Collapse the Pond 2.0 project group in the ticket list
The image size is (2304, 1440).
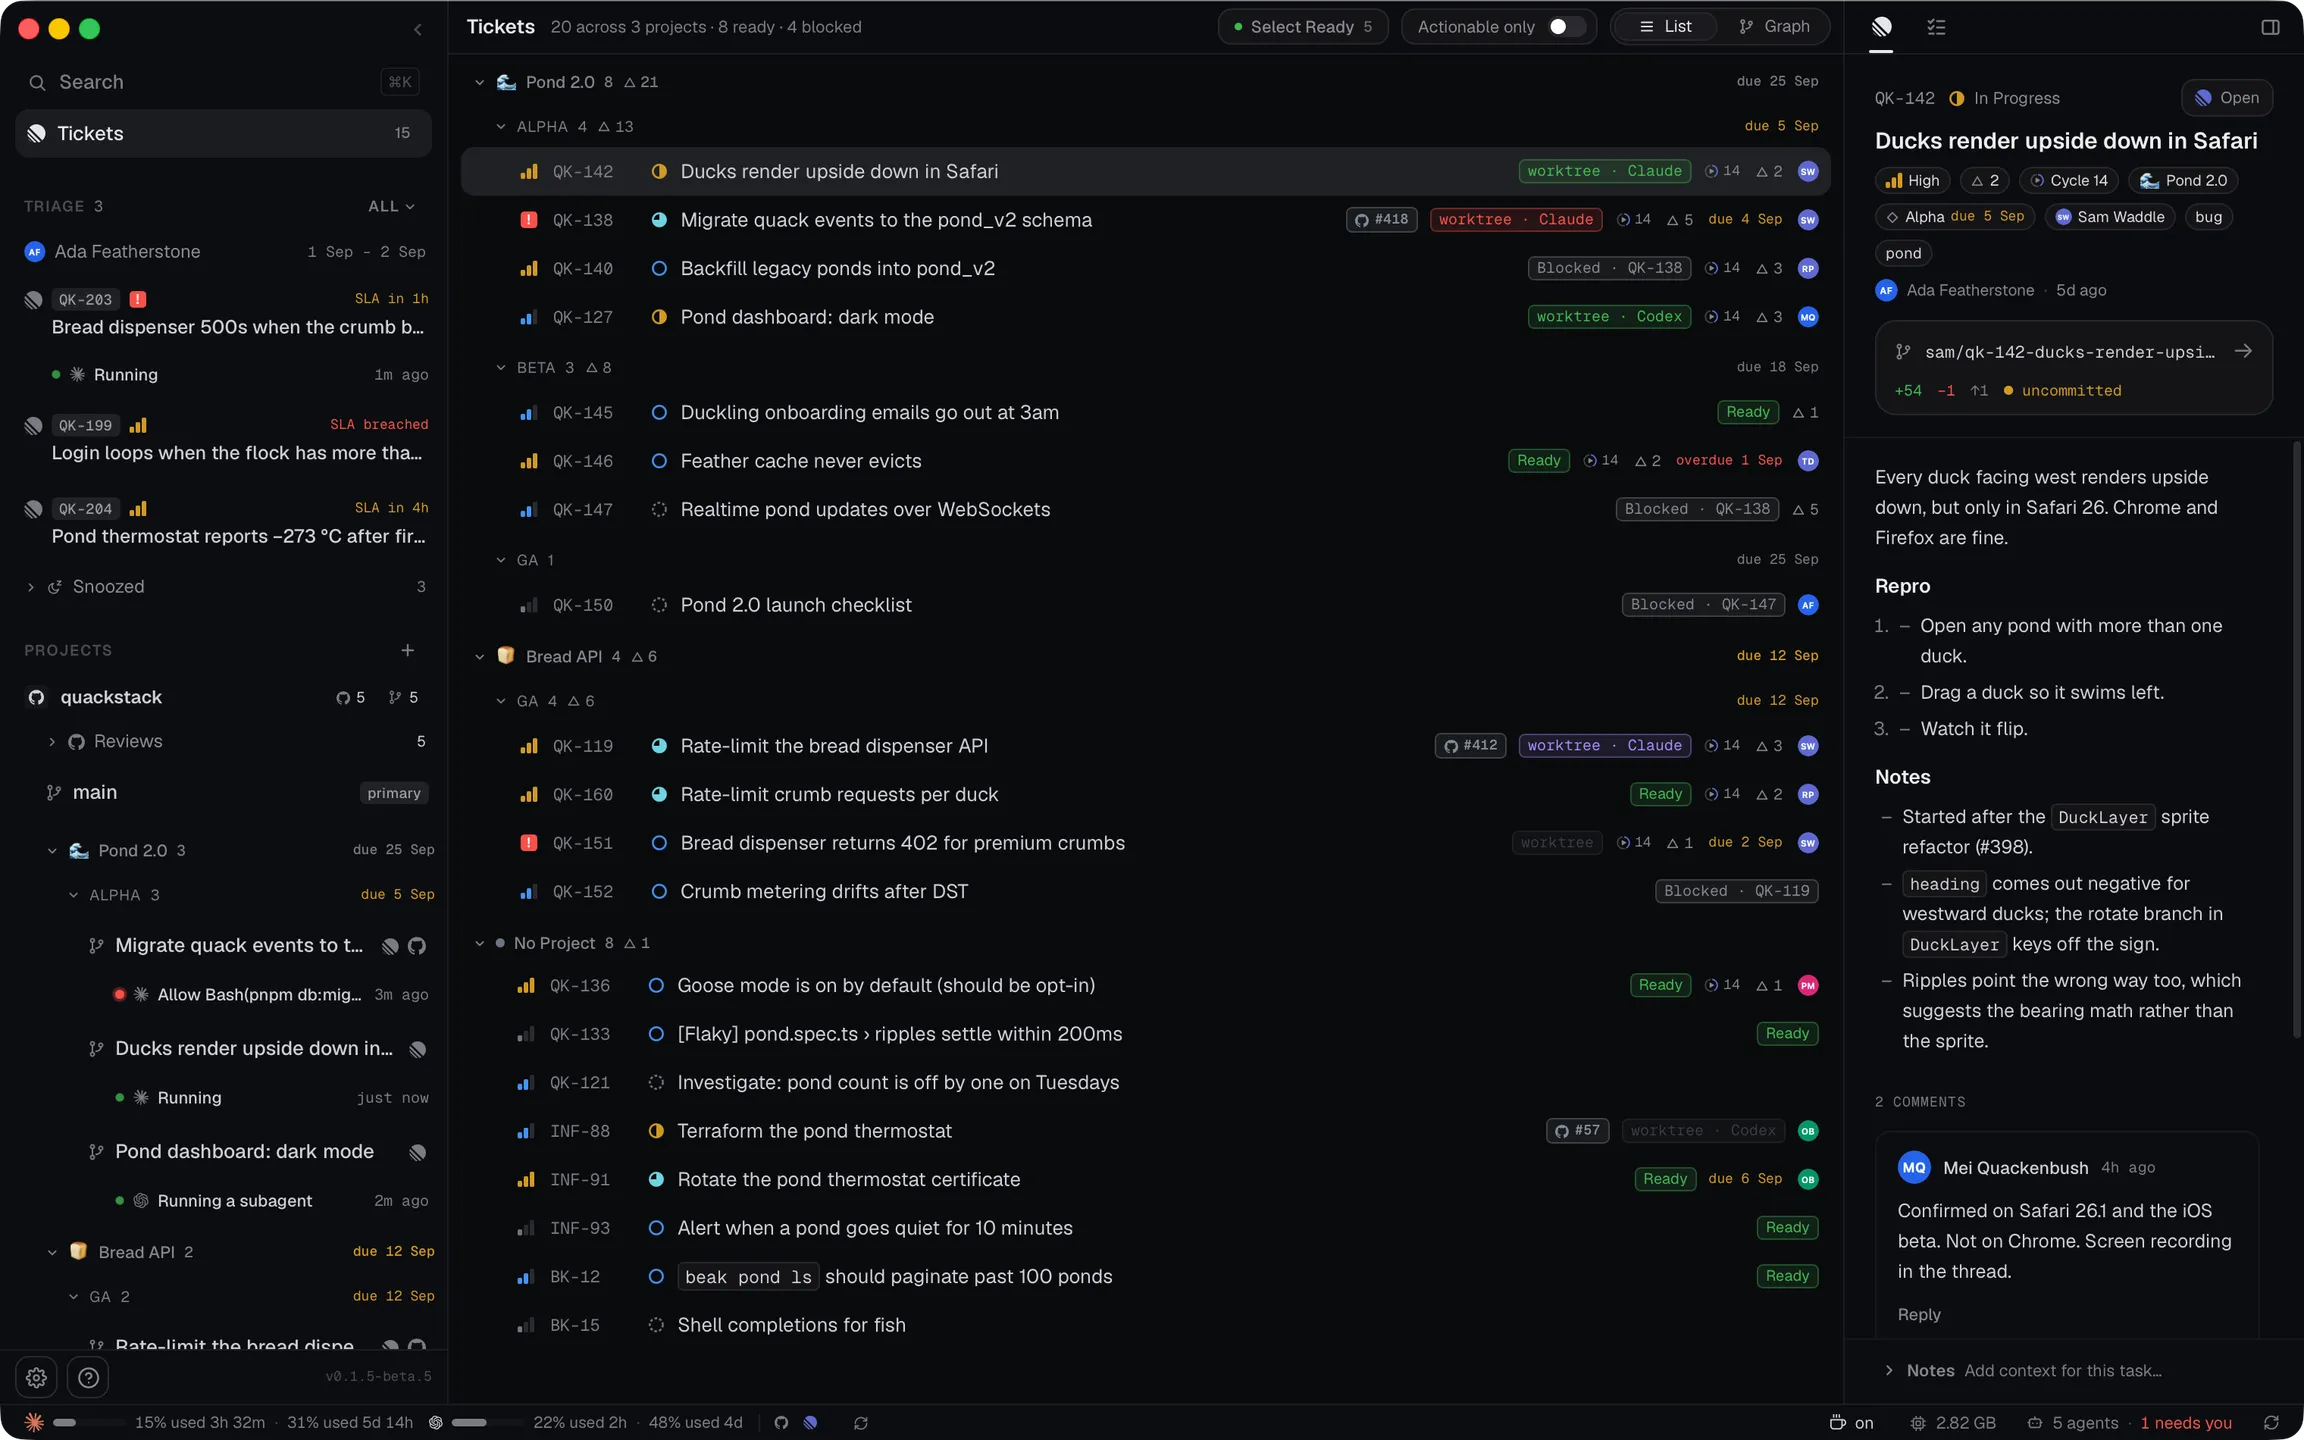479,82
